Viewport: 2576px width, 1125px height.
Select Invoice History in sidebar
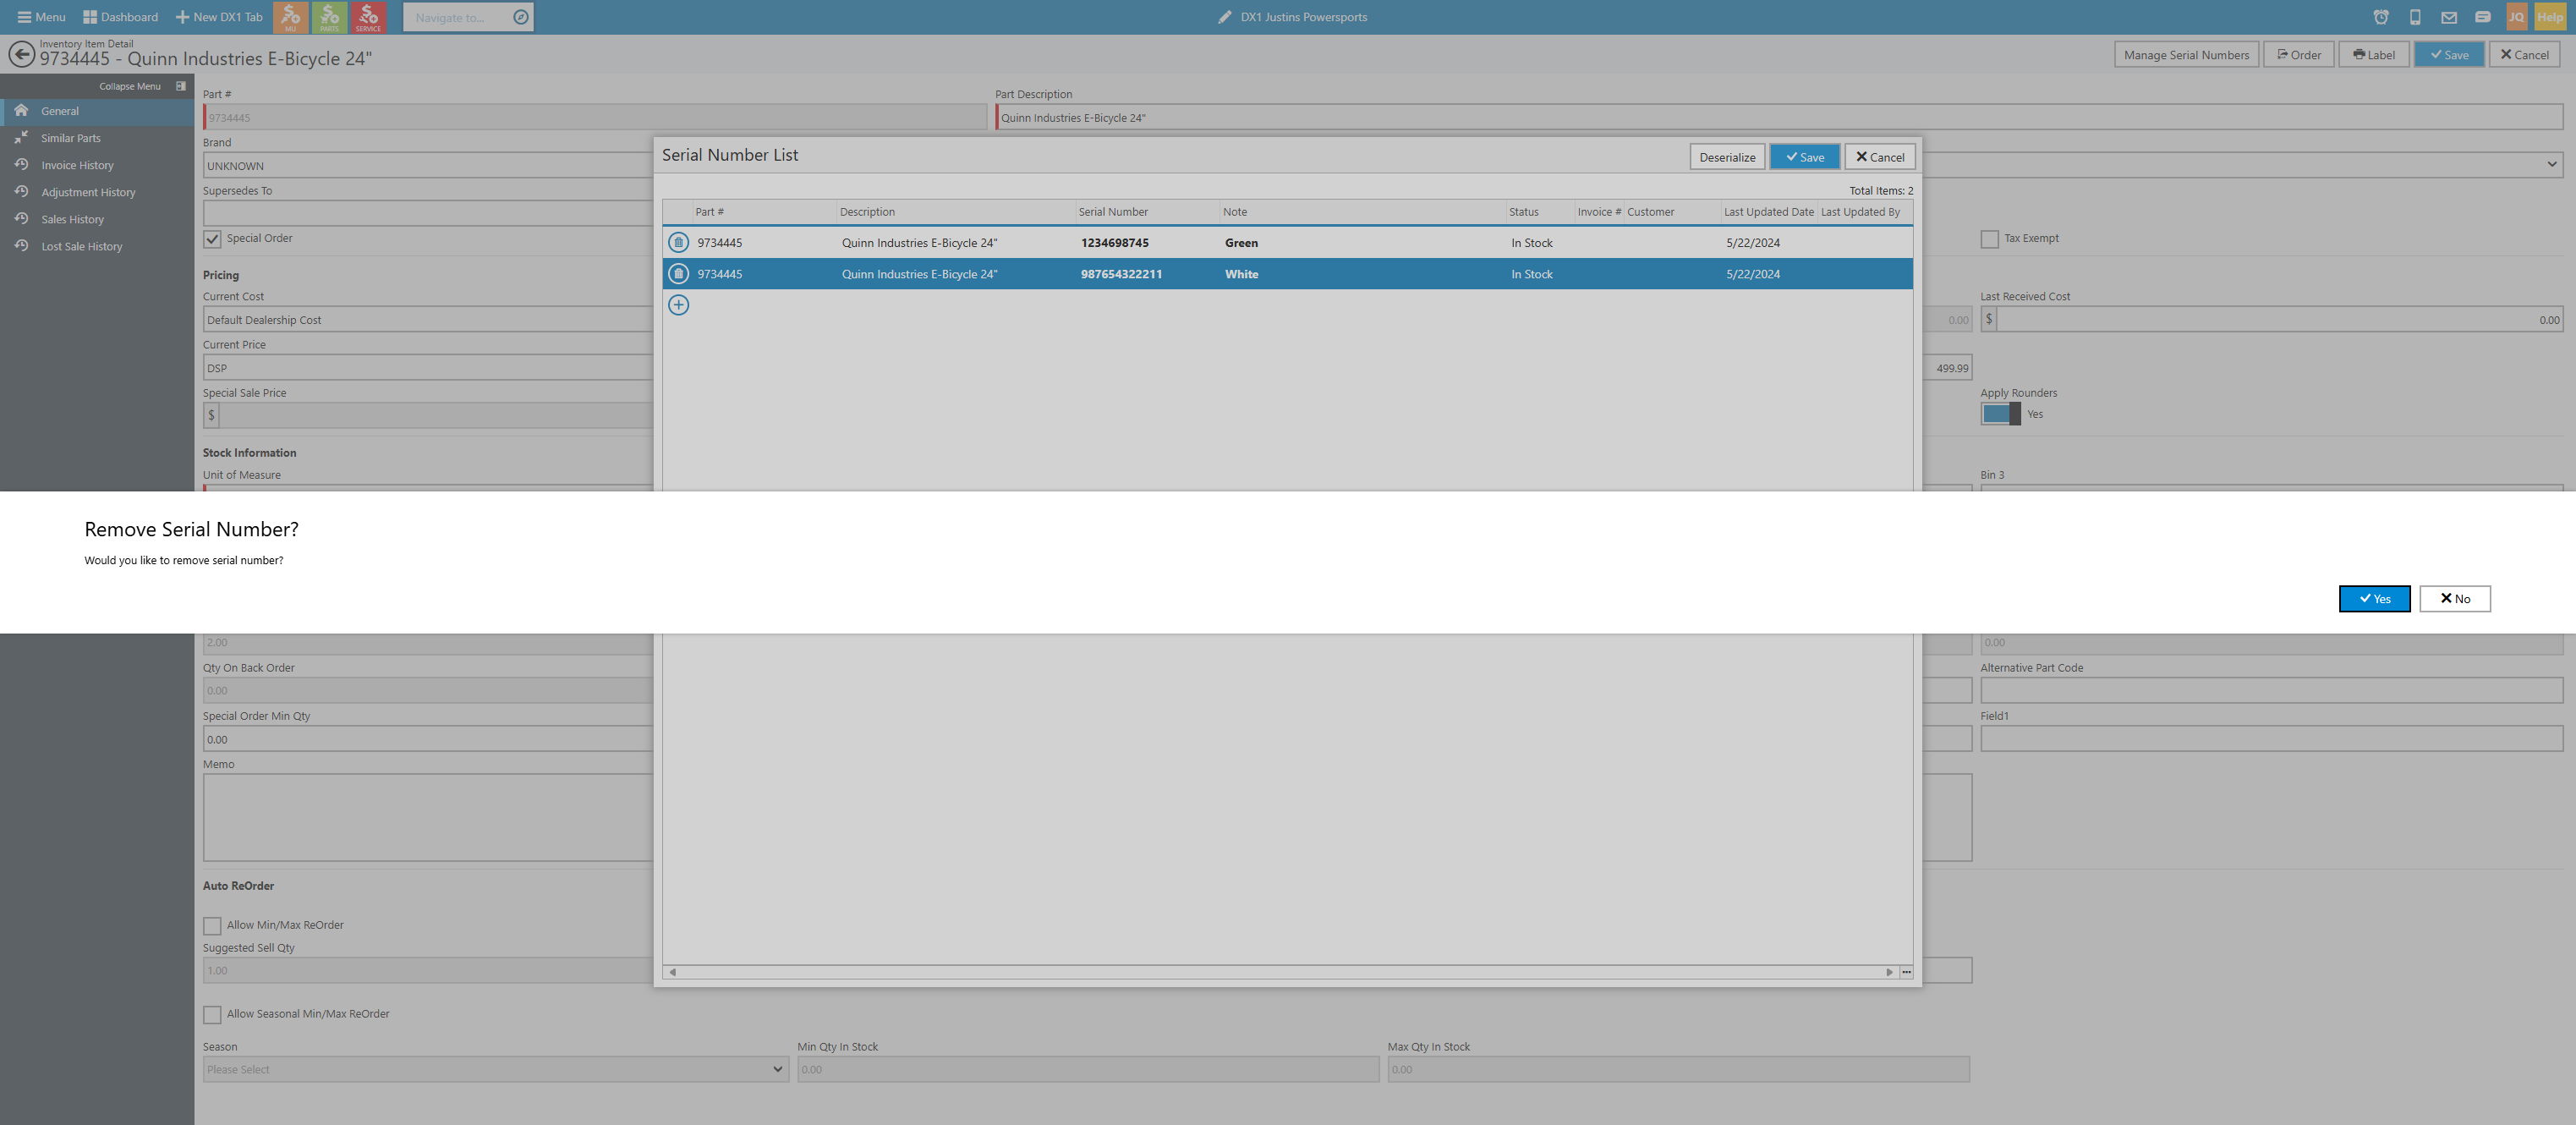pyautogui.click(x=97, y=165)
